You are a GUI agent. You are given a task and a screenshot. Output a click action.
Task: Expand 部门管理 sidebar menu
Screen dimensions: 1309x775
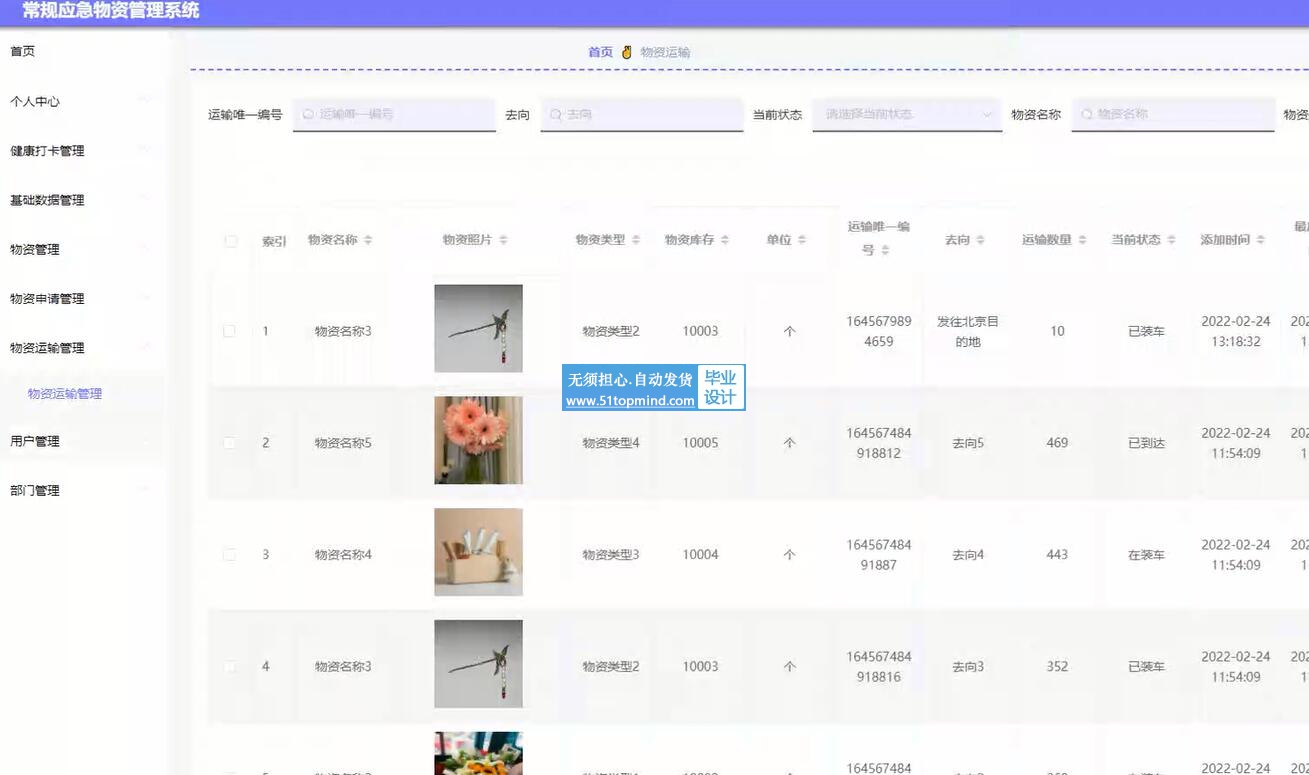point(82,490)
